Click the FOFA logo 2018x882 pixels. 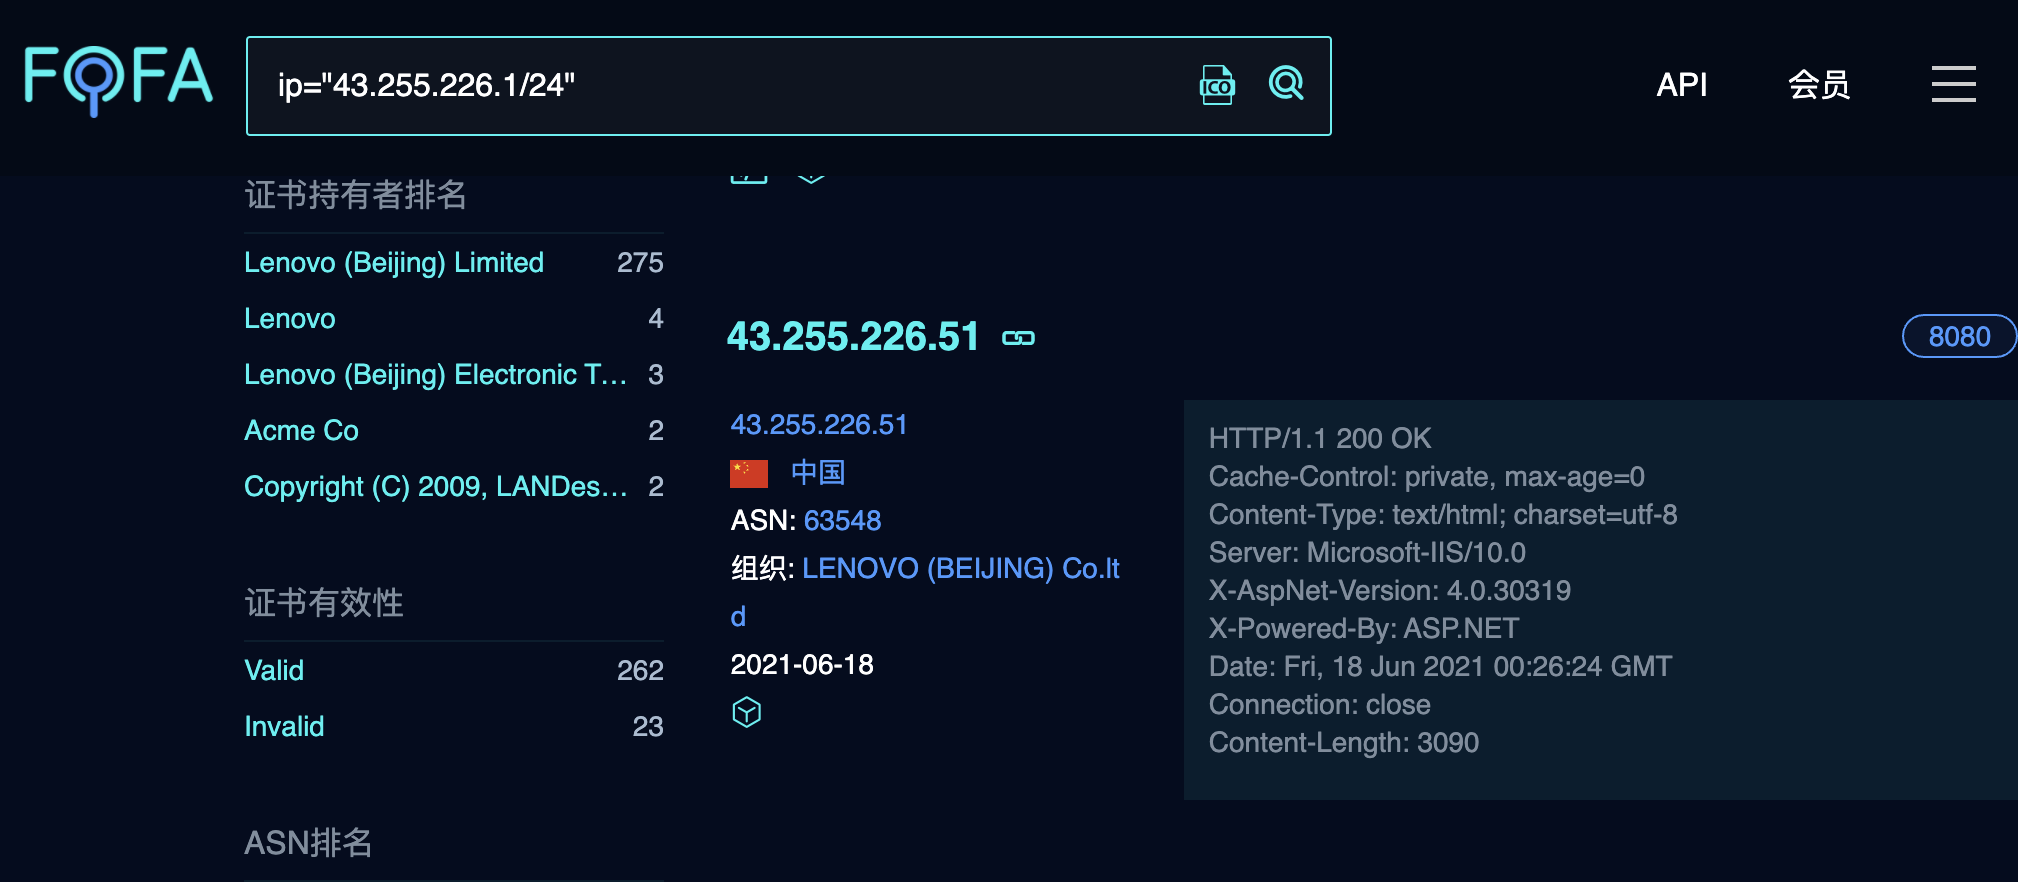pos(118,79)
